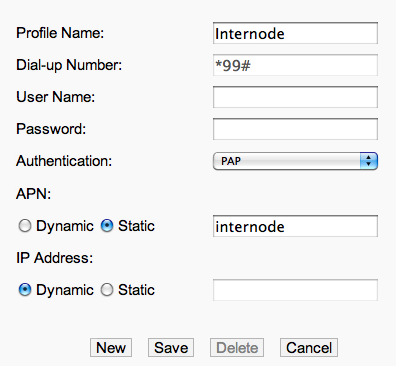Focus the Profile Name field
Screen dimensions: 396x366
[x=295, y=33]
